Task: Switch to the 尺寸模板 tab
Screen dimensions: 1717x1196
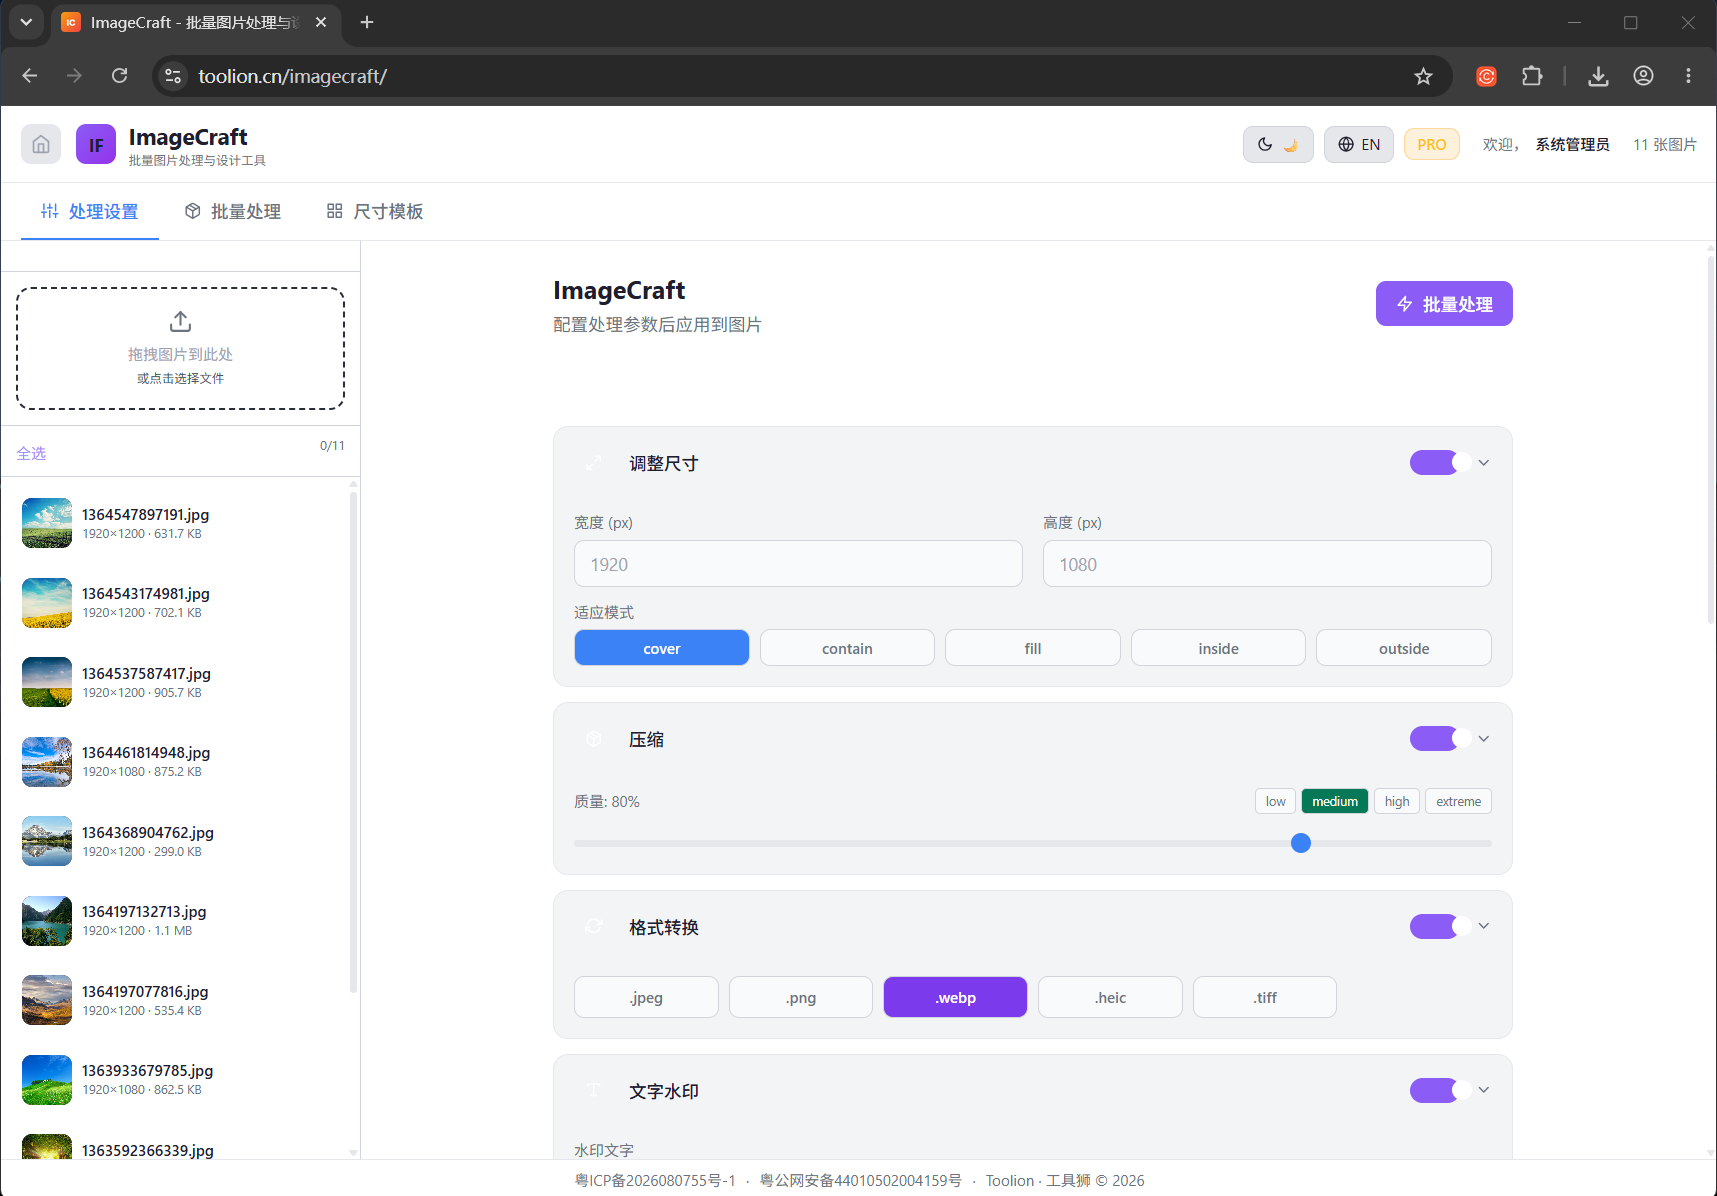Action: (375, 211)
